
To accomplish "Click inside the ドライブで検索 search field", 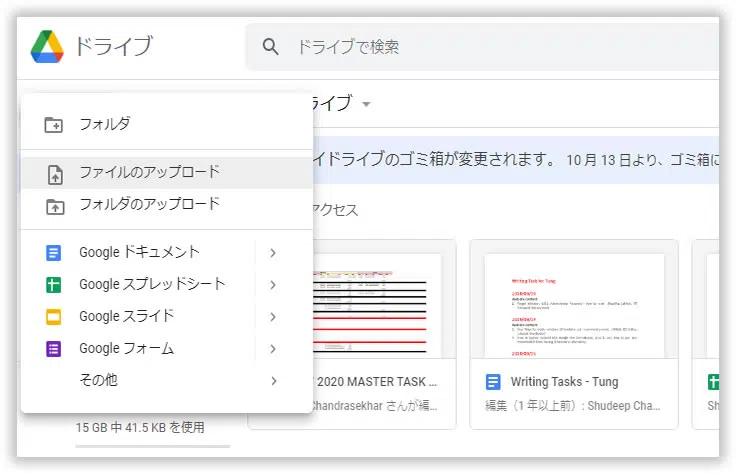I will click(x=483, y=46).
